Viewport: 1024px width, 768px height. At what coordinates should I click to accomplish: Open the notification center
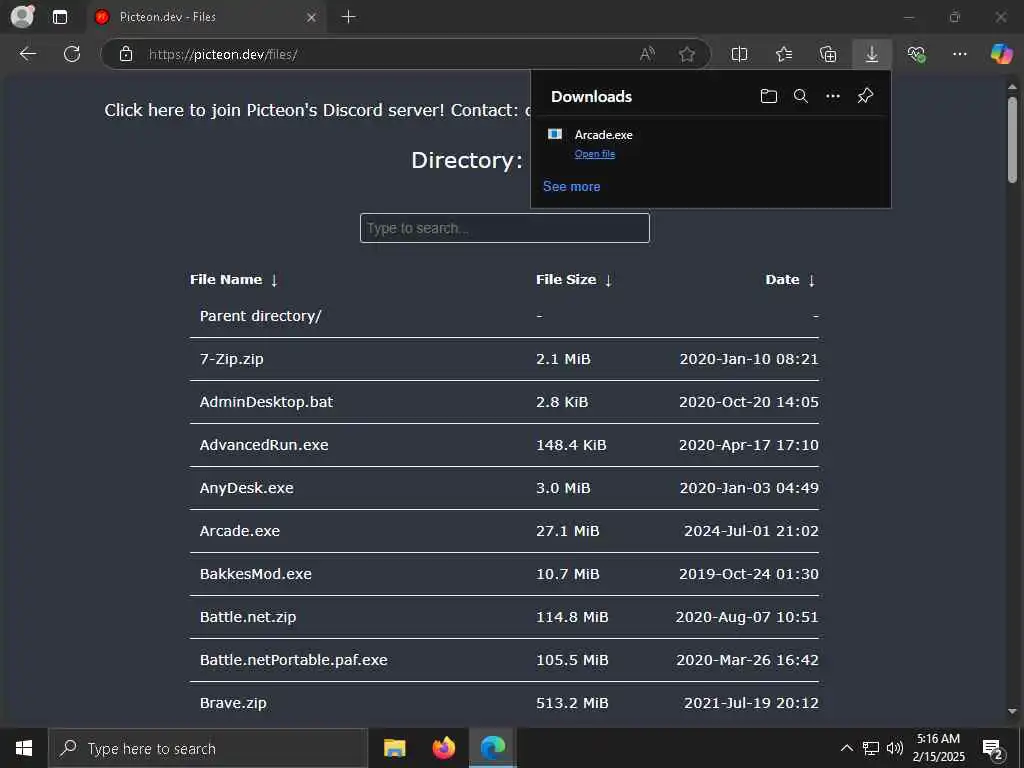[x=993, y=749]
